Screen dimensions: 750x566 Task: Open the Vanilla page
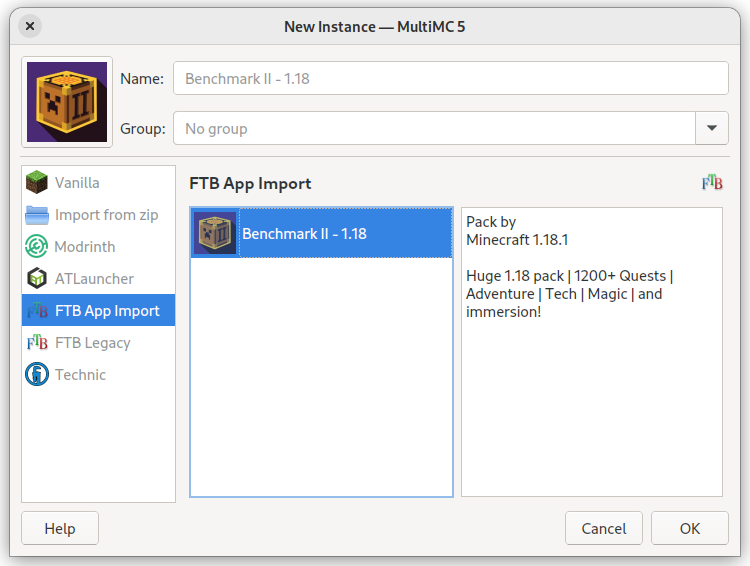(x=99, y=182)
